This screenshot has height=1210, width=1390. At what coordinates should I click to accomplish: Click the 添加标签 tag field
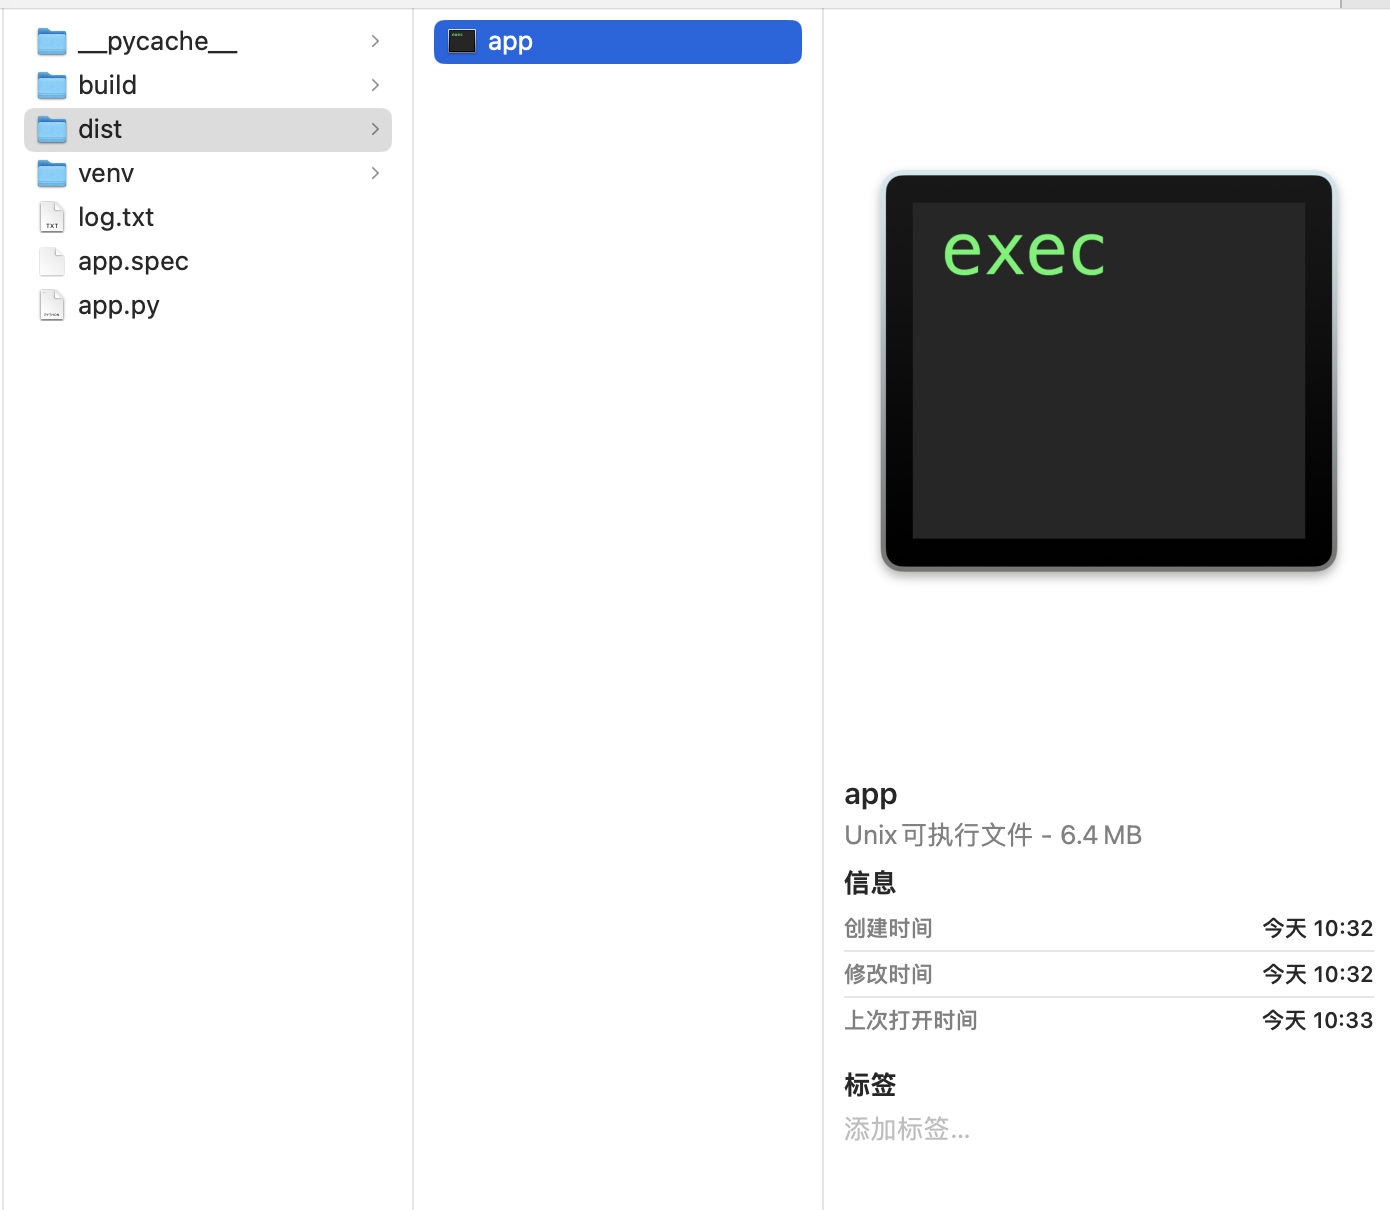907,1129
